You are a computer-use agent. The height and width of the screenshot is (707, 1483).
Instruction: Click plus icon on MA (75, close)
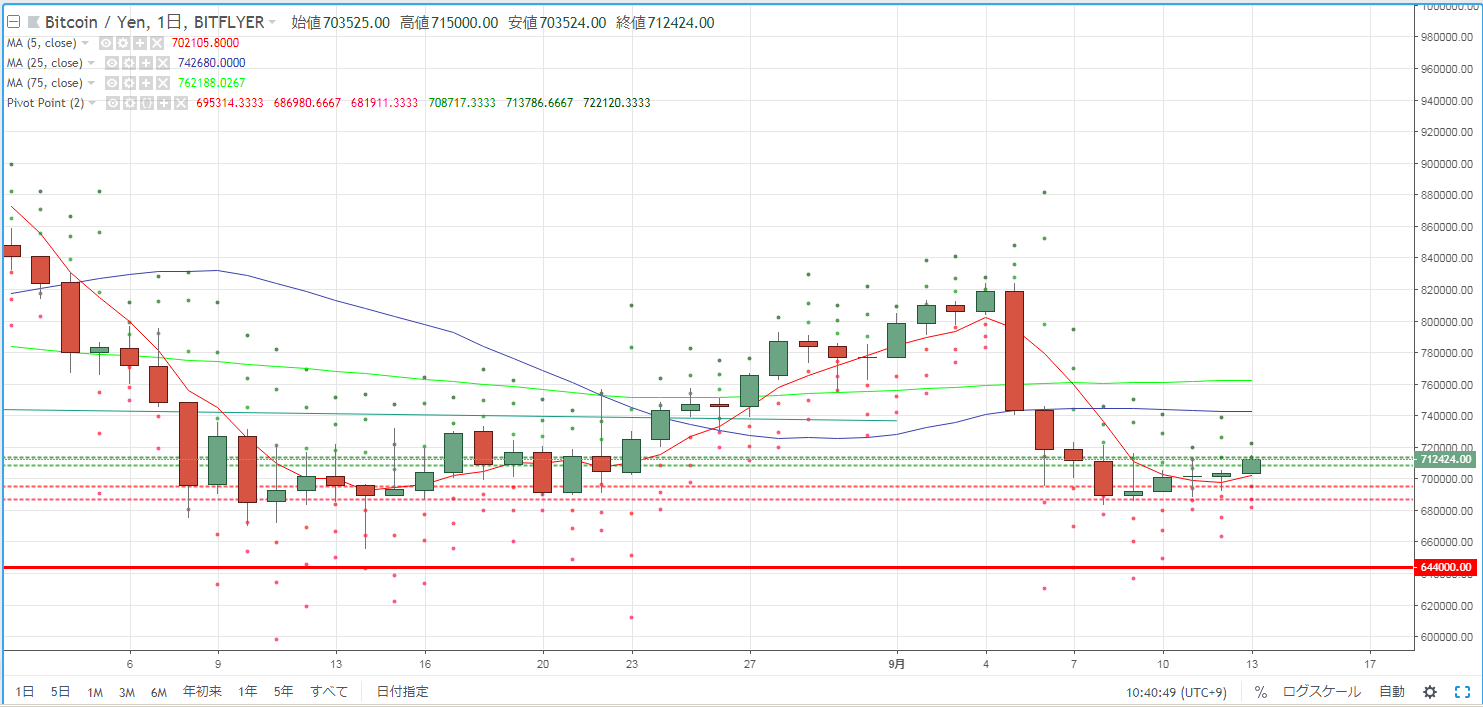pyautogui.click(x=146, y=83)
